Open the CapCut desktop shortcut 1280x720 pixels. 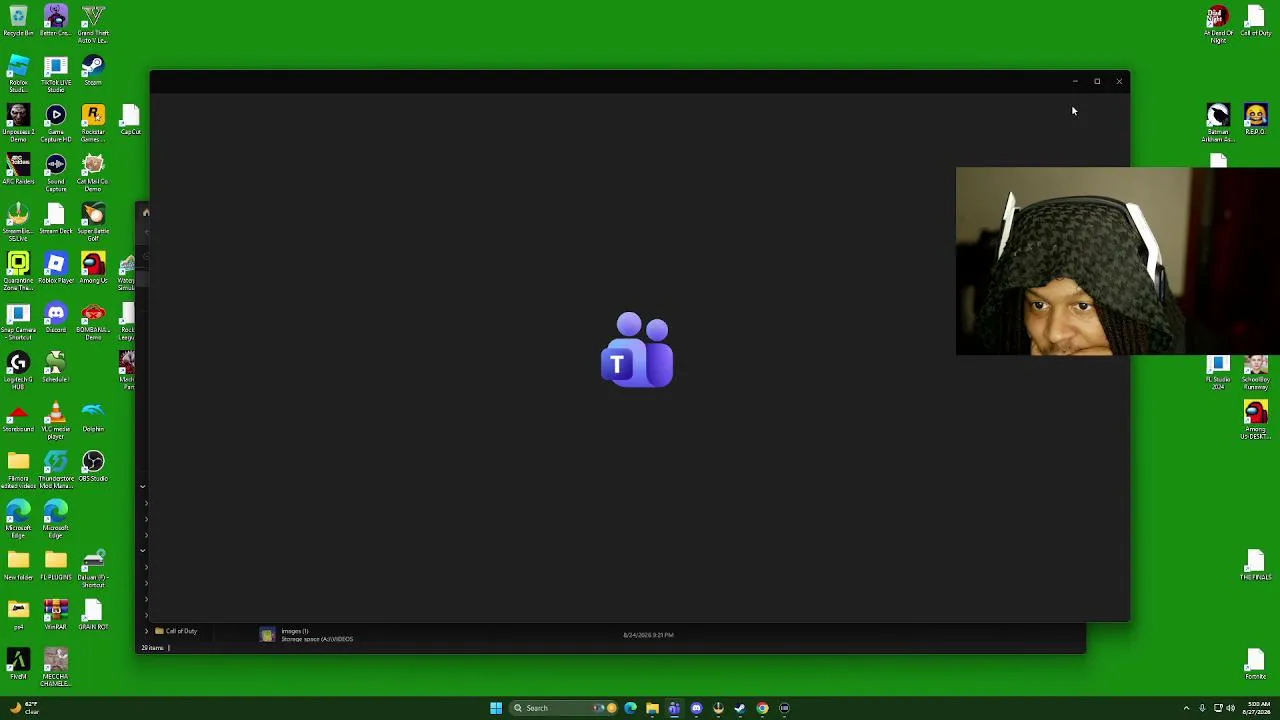(x=131, y=120)
